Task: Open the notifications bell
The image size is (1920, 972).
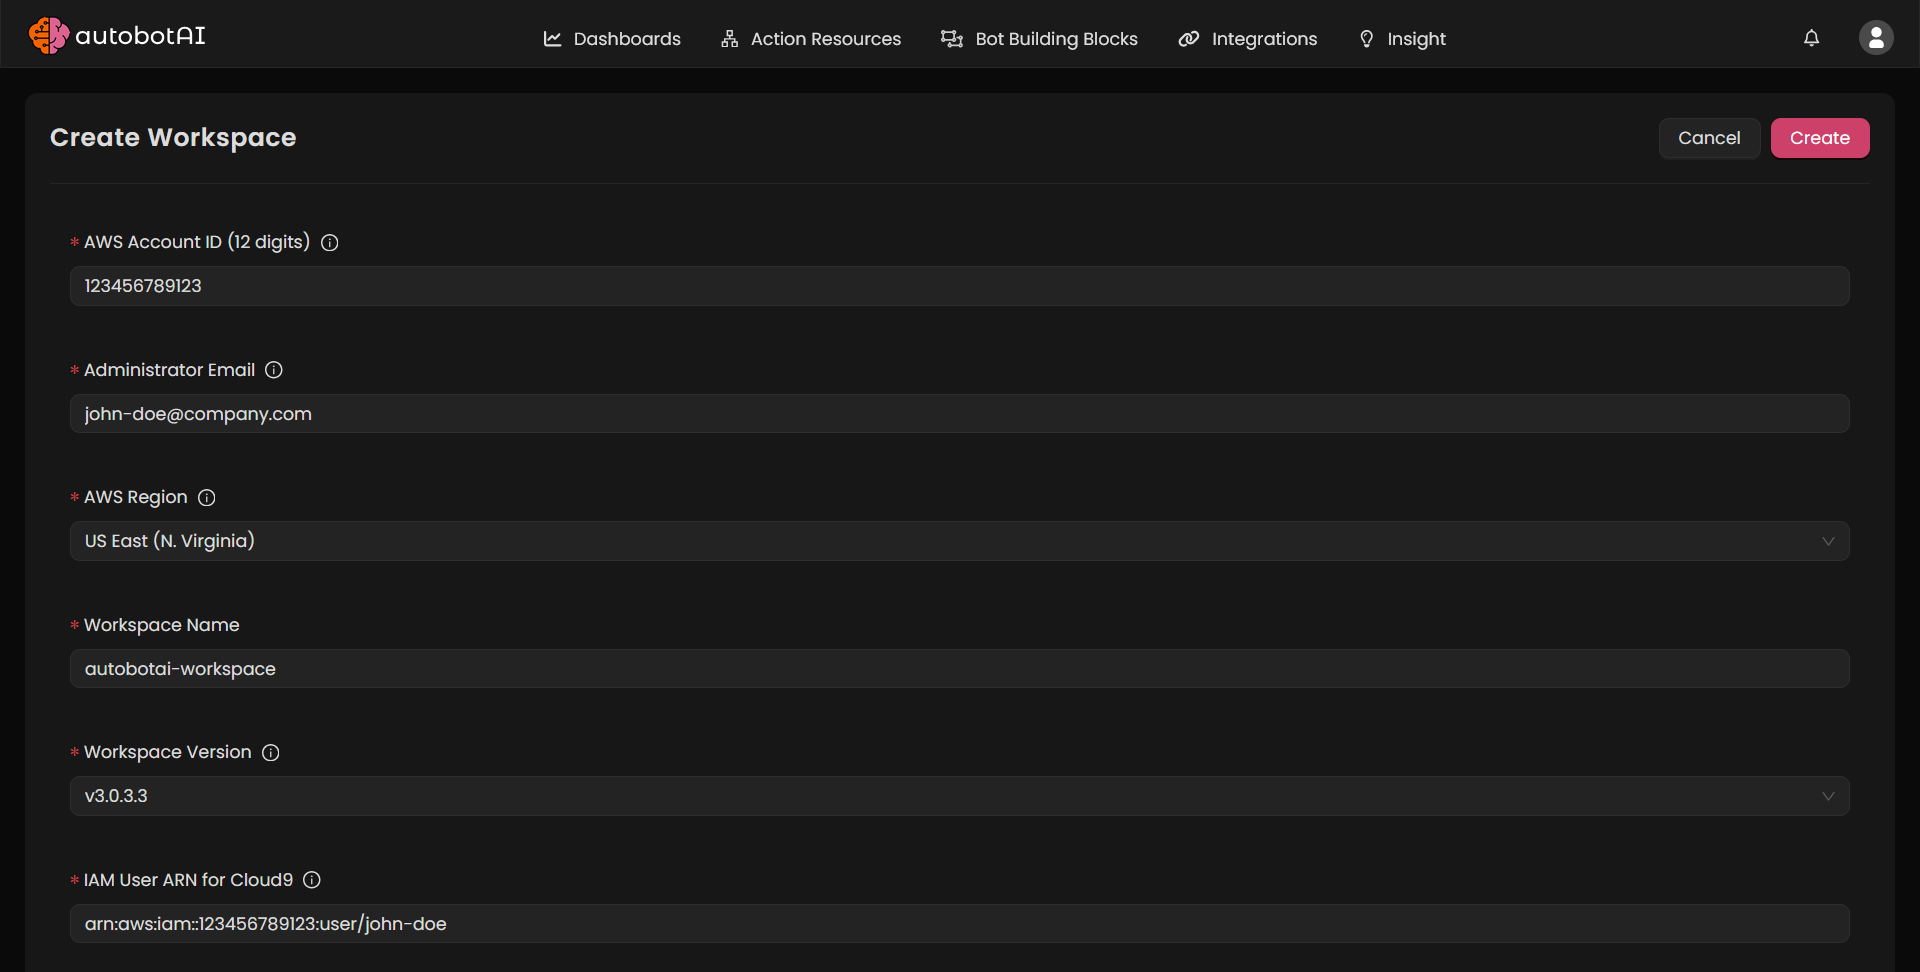Action: click(x=1811, y=38)
